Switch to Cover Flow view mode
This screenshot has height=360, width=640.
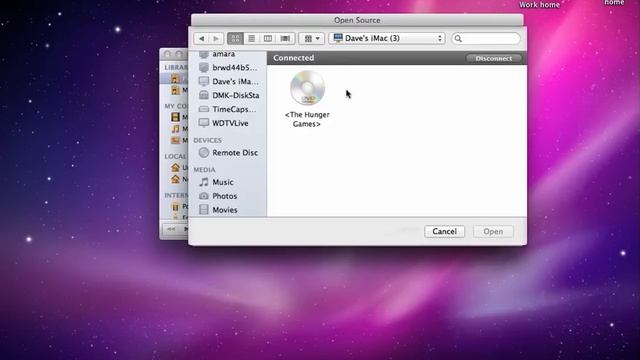(285, 38)
